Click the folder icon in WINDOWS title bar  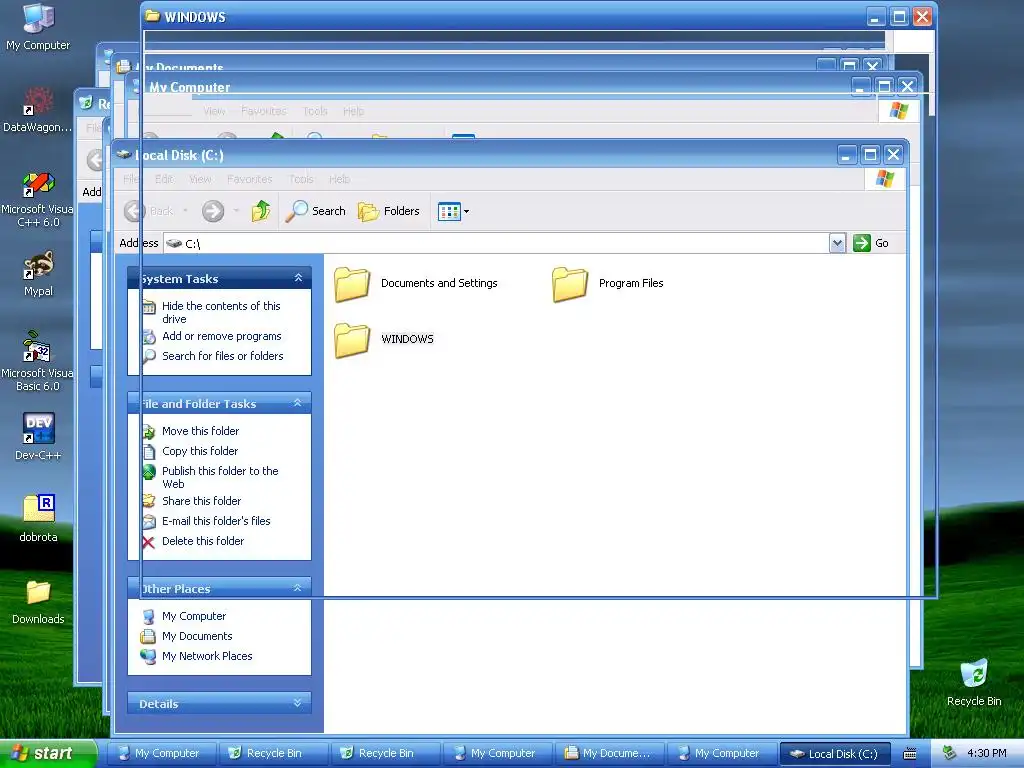tap(153, 16)
